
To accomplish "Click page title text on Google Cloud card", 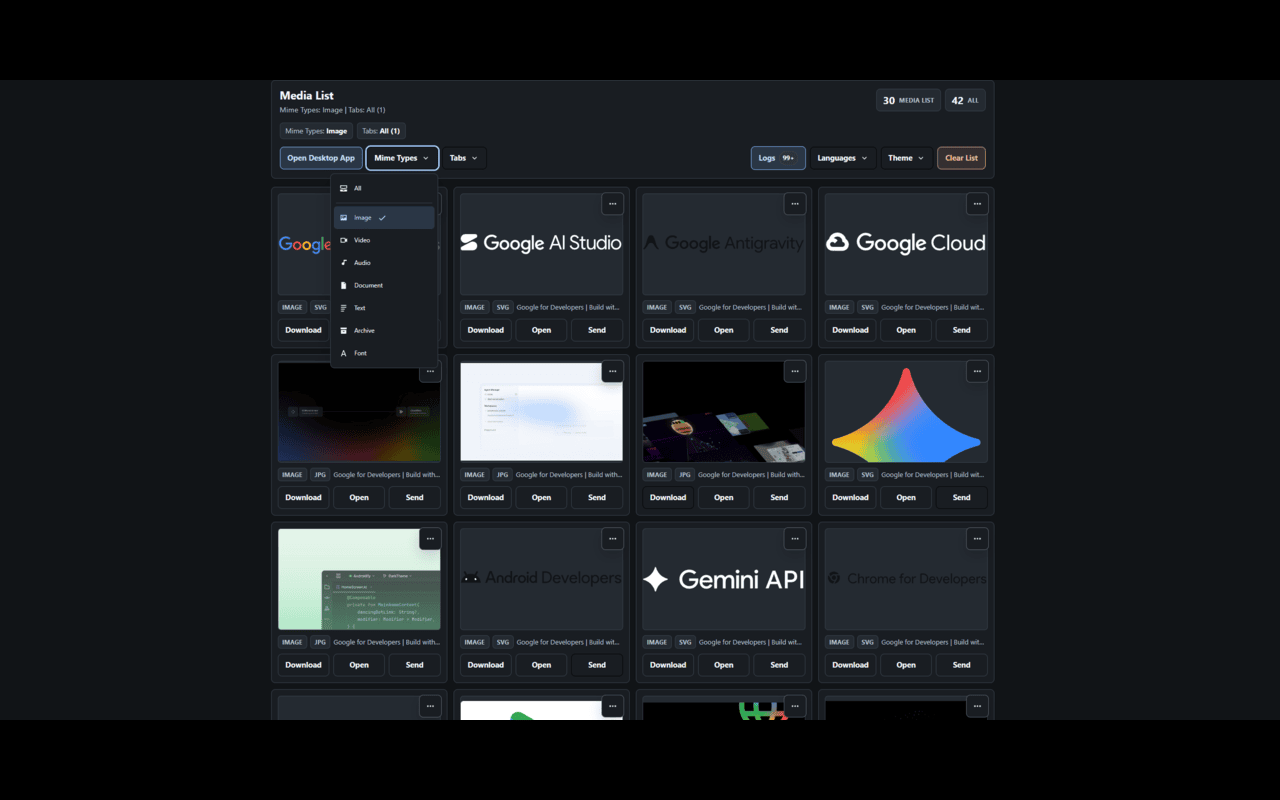I will pyautogui.click(x=933, y=308).
